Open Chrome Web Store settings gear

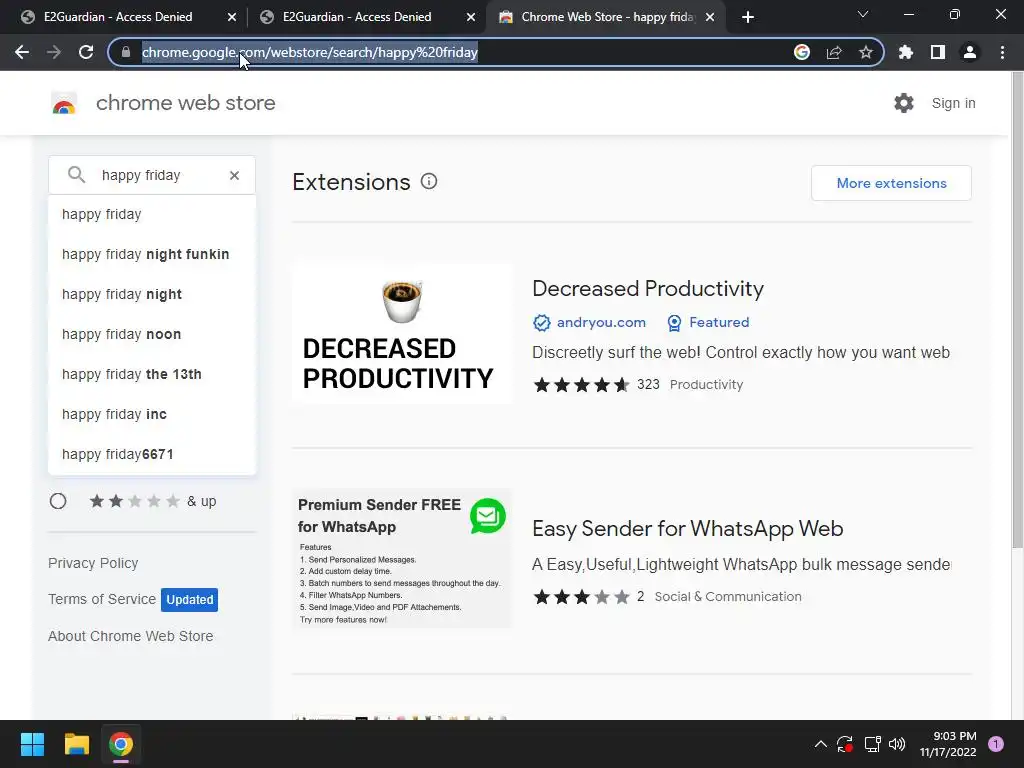[x=904, y=103]
